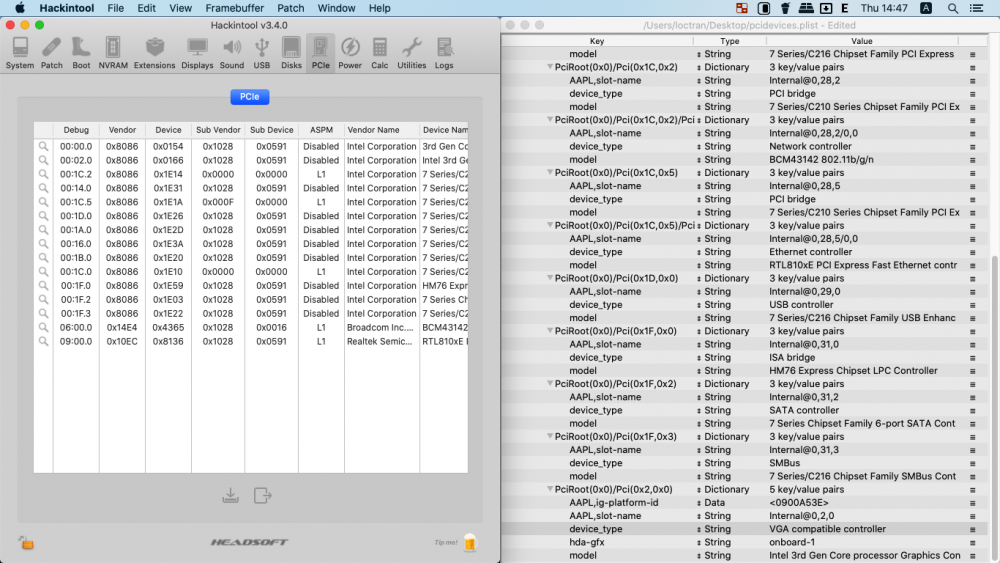Click Internal@0,31,2 slot-name value
The width and height of the screenshot is (1000, 563).
click(x=804, y=397)
